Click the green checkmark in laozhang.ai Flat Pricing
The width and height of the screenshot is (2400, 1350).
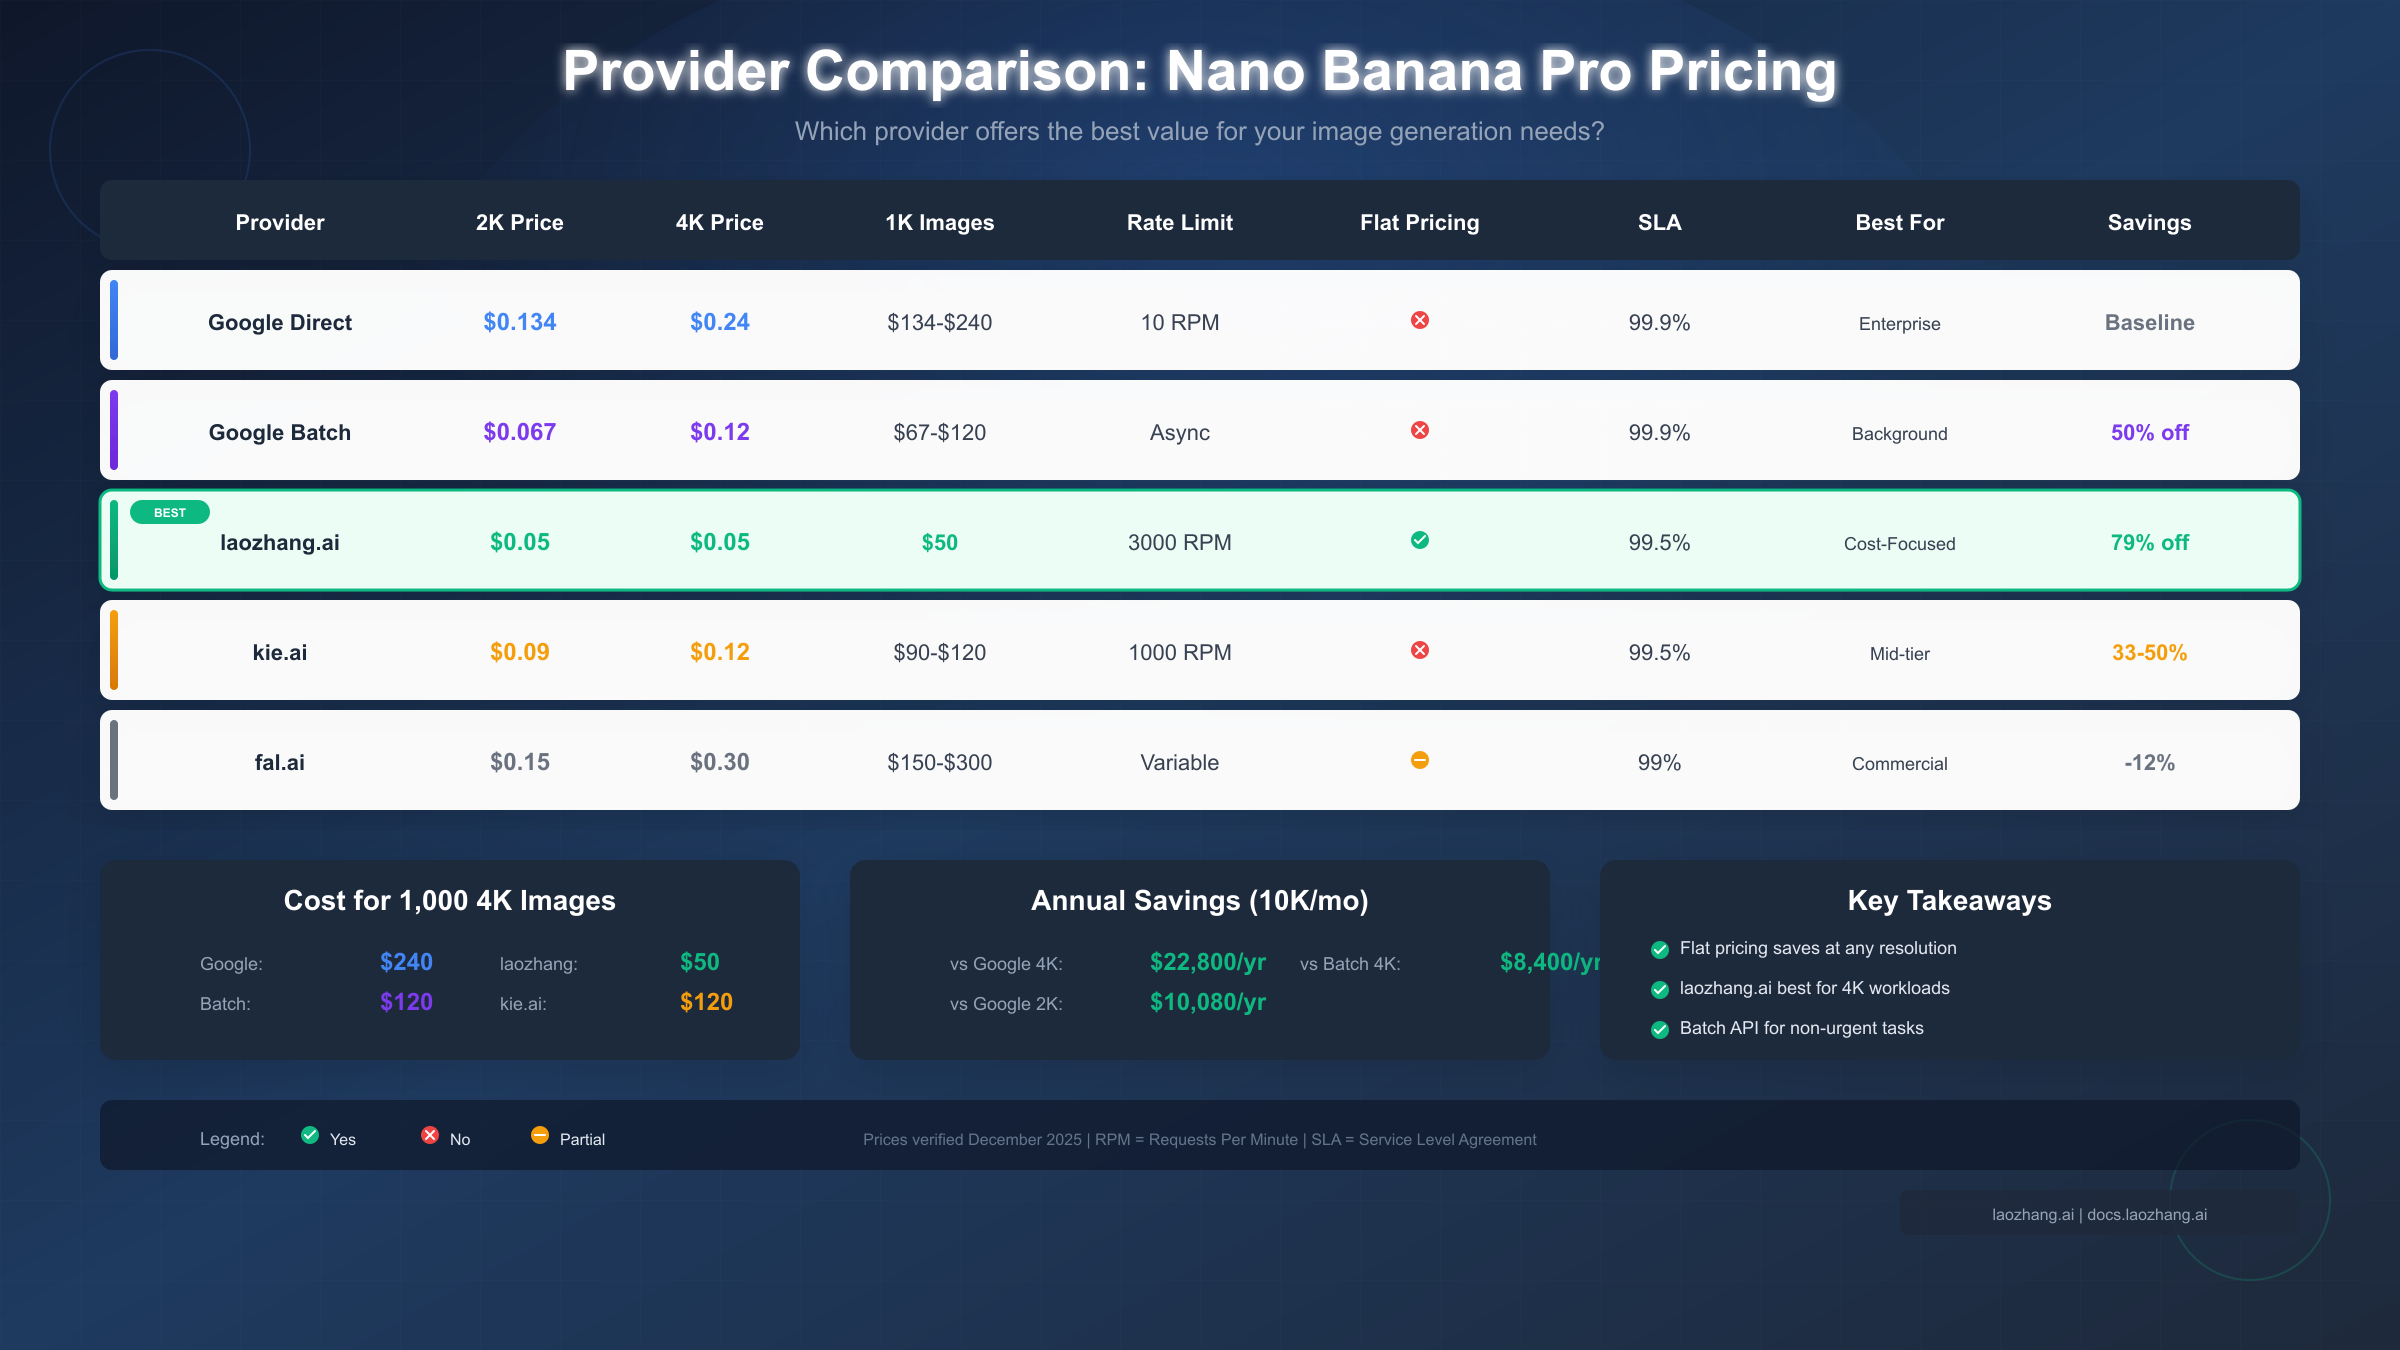1419,541
